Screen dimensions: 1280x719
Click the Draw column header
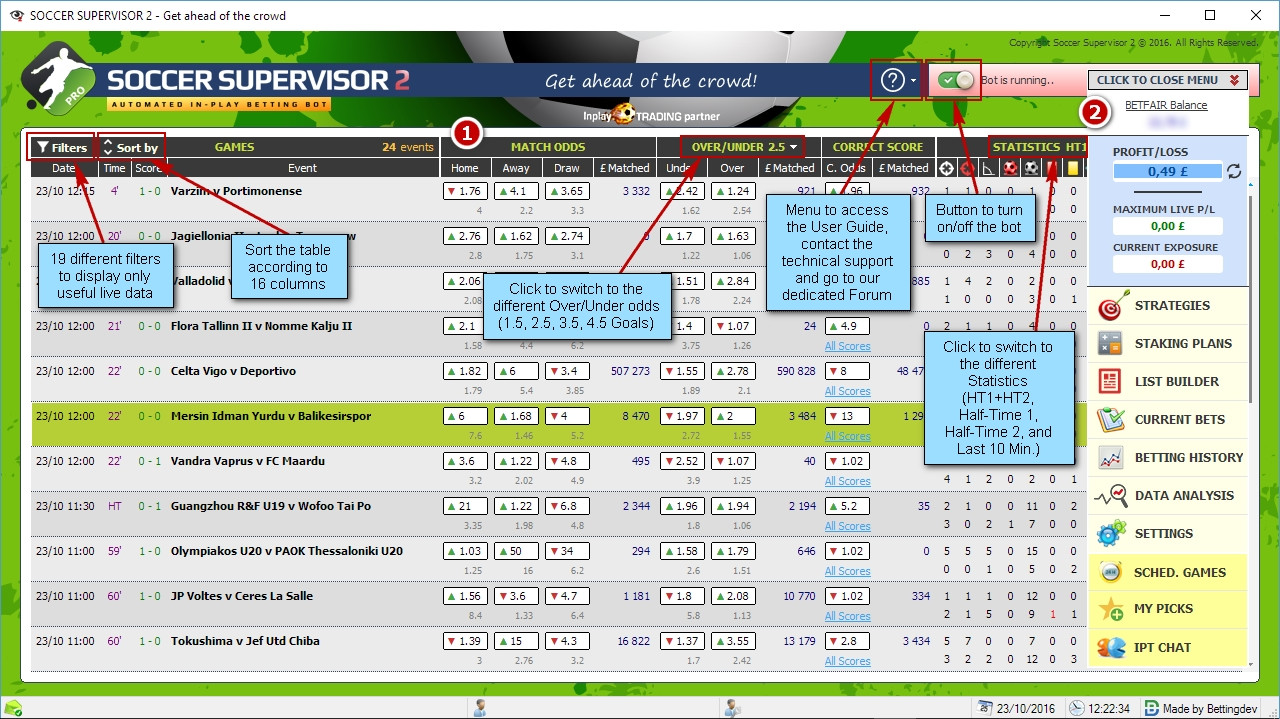coord(567,168)
